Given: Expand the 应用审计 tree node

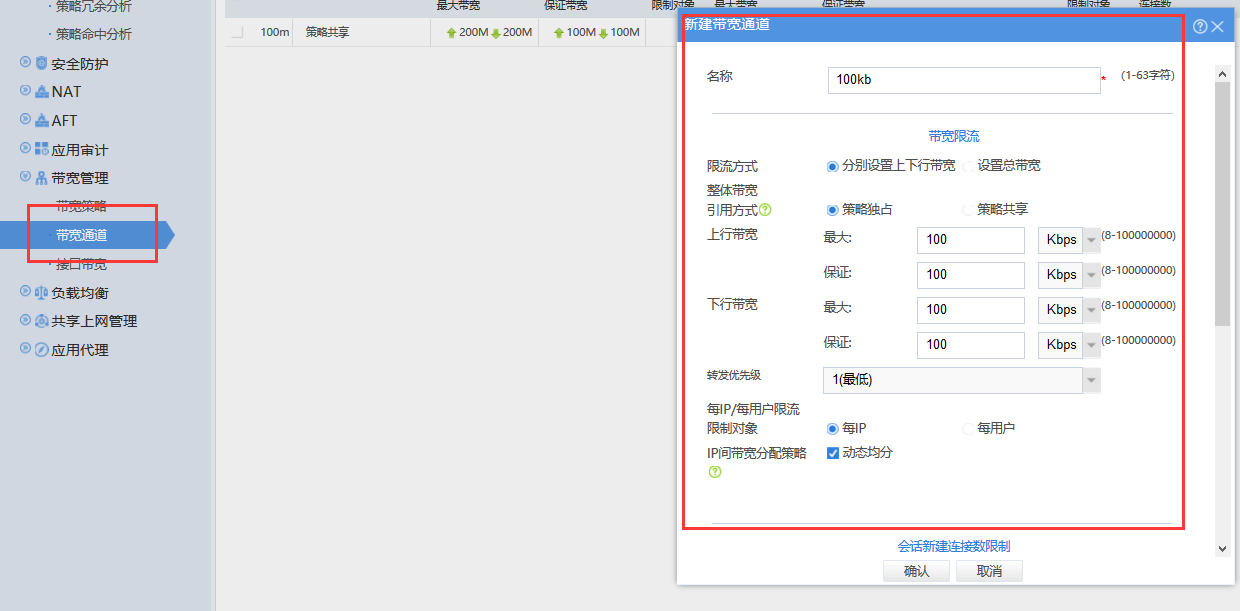Looking at the screenshot, I should tap(26, 149).
